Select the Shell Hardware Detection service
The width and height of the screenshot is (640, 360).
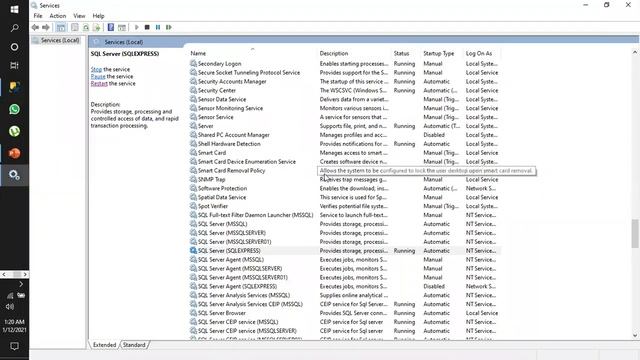pos(229,144)
